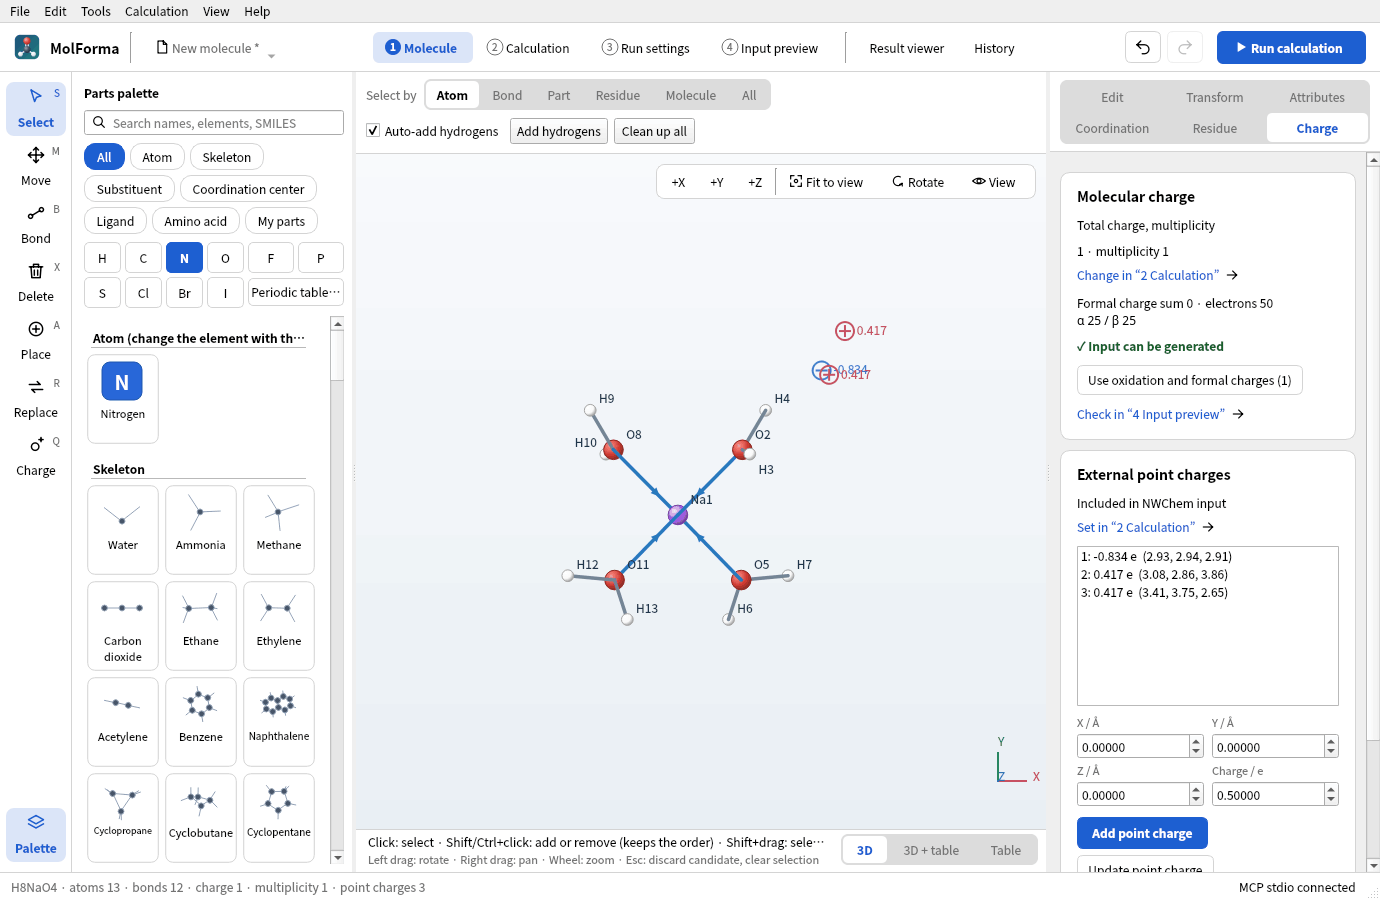Switch to the Replace tool
Viewport: 1380px width, 900px height.
[36, 399]
